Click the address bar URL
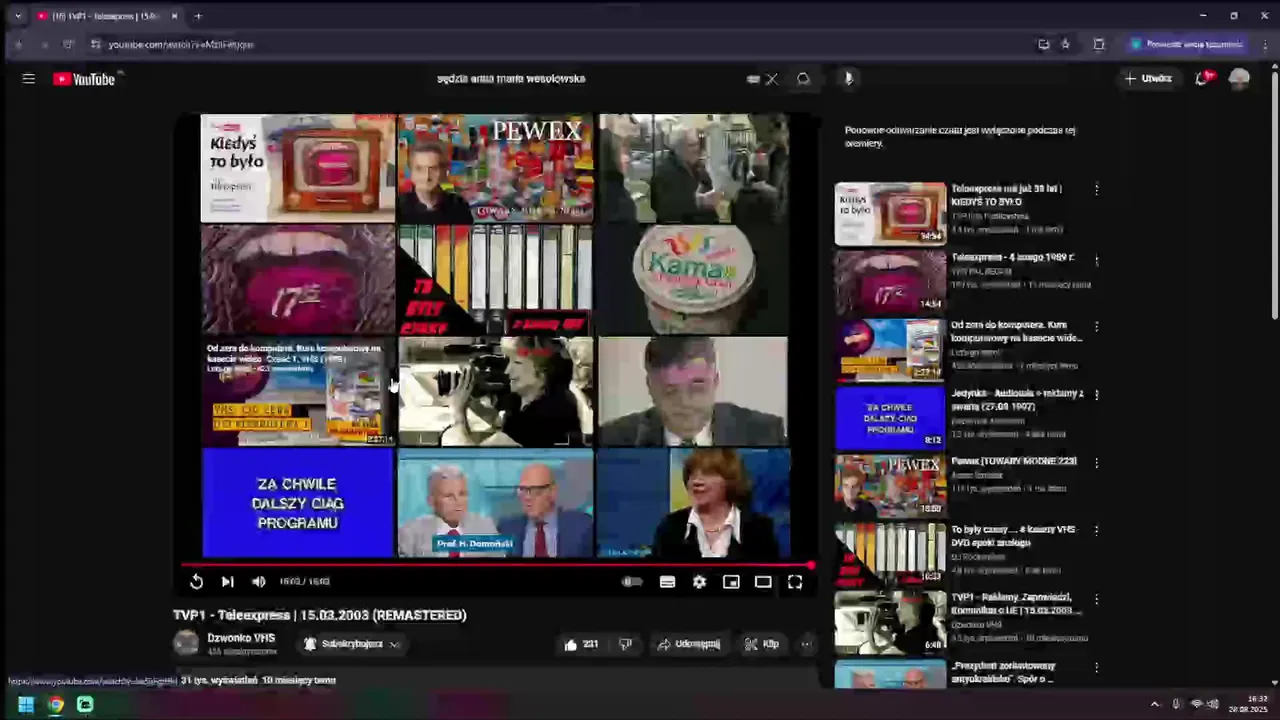 pos(181,44)
